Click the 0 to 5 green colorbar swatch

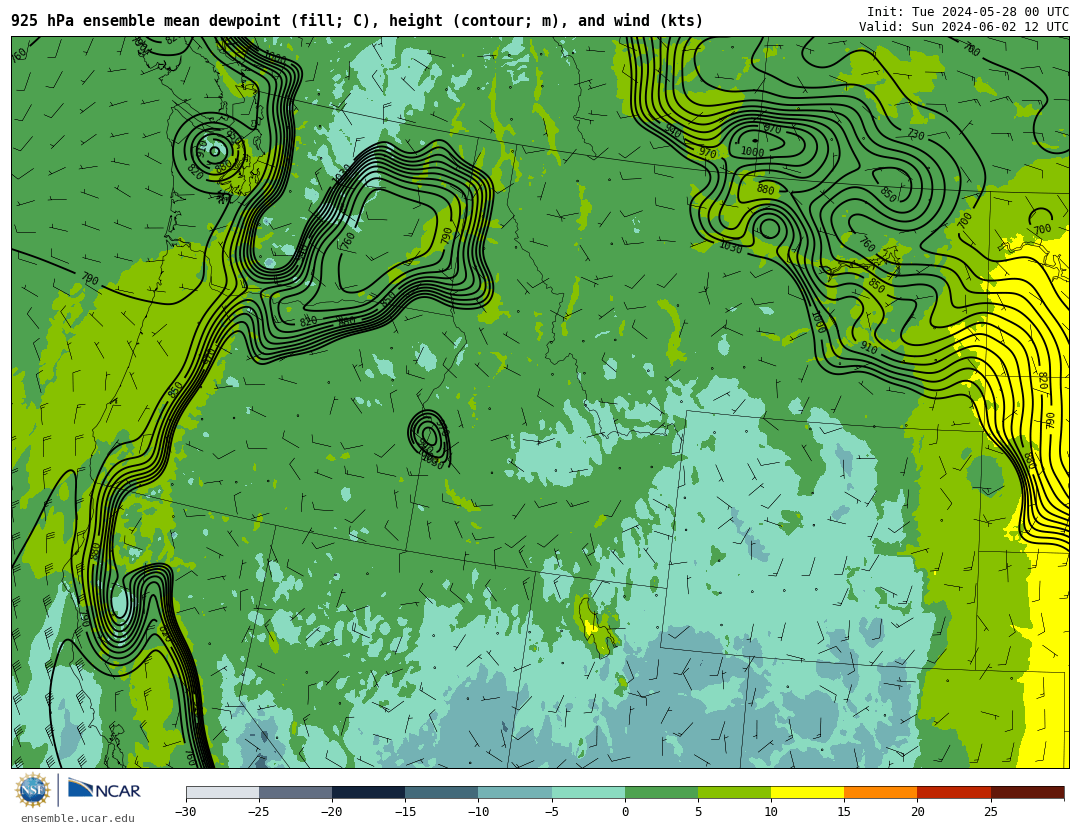(x=661, y=792)
